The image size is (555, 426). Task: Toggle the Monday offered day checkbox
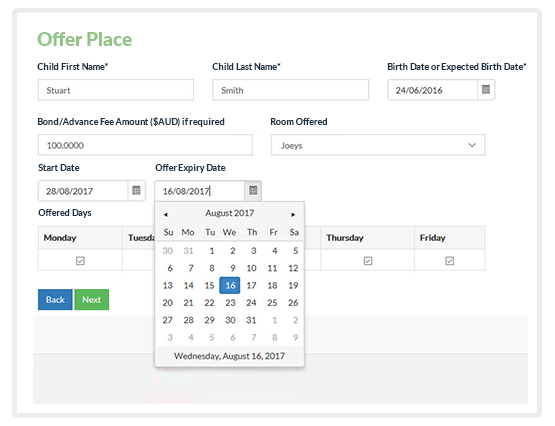(x=80, y=261)
